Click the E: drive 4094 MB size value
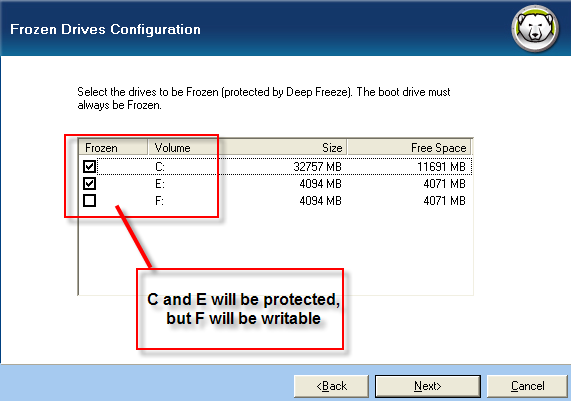The height and width of the screenshot is (401, 571). [x=320, y=184]
